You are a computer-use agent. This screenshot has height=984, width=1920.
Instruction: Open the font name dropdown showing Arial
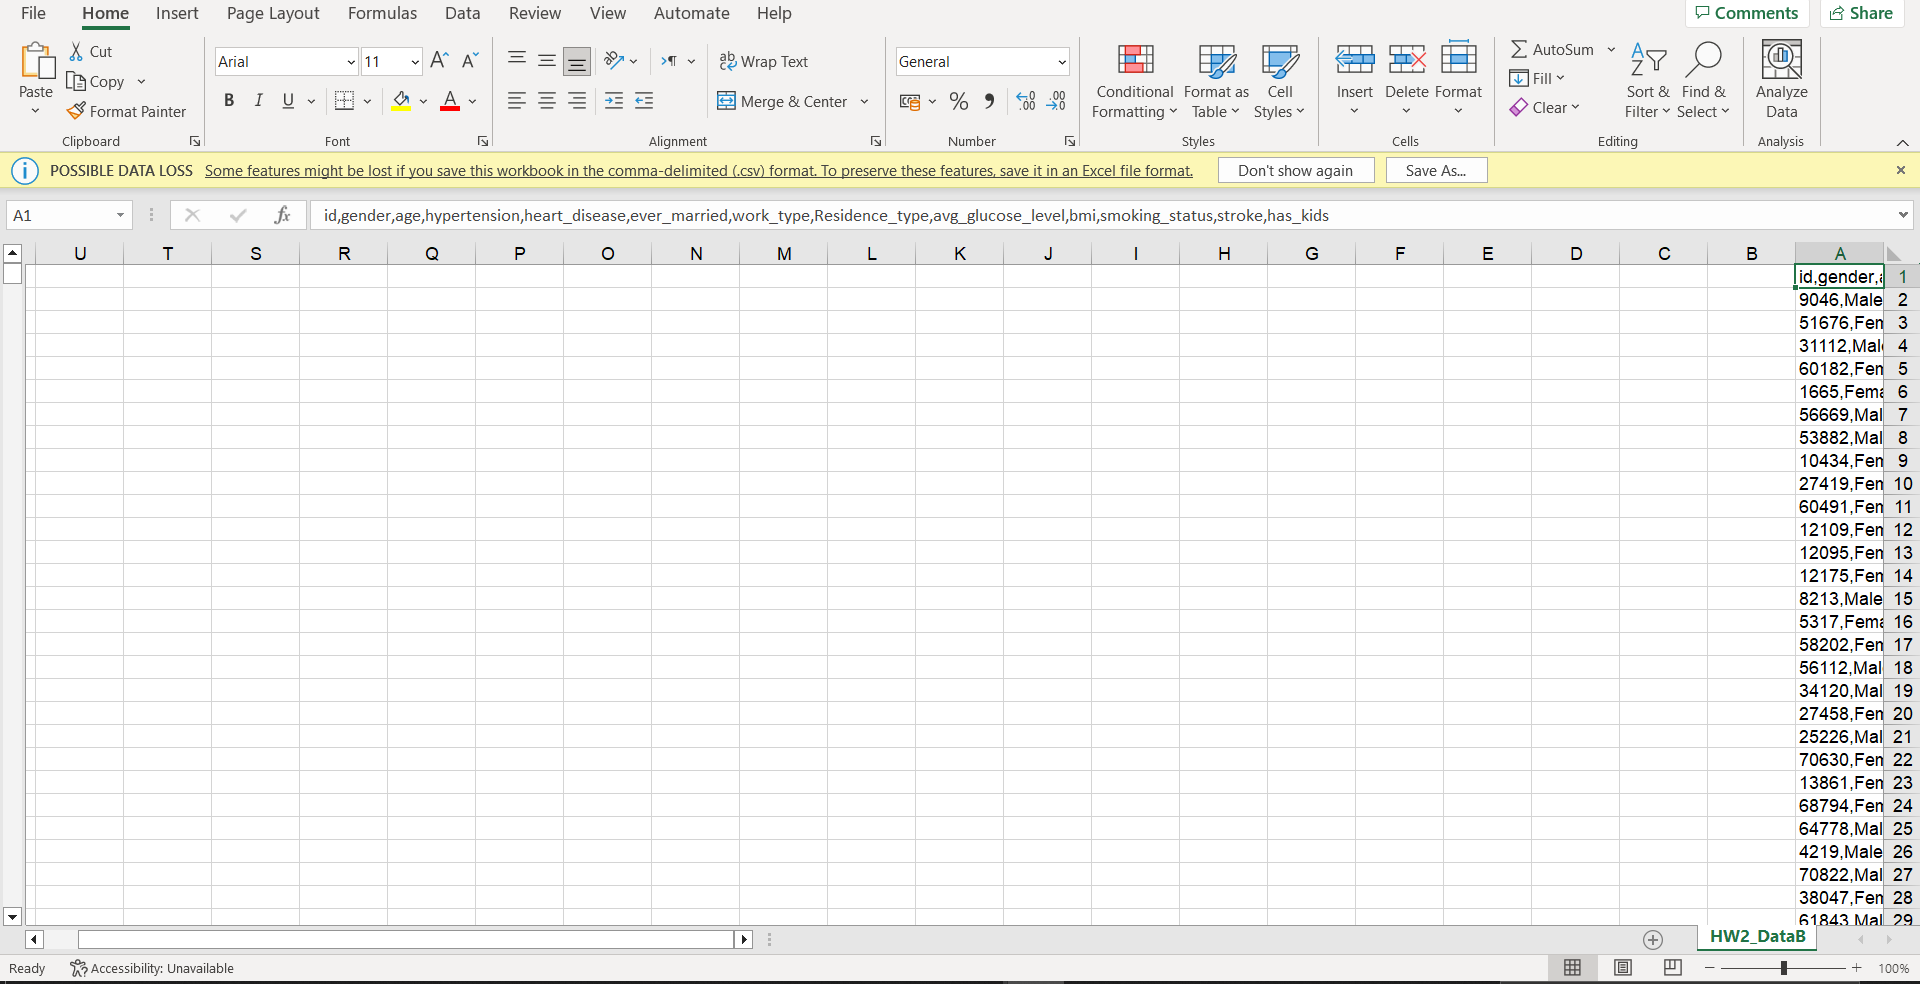point(351,62)
